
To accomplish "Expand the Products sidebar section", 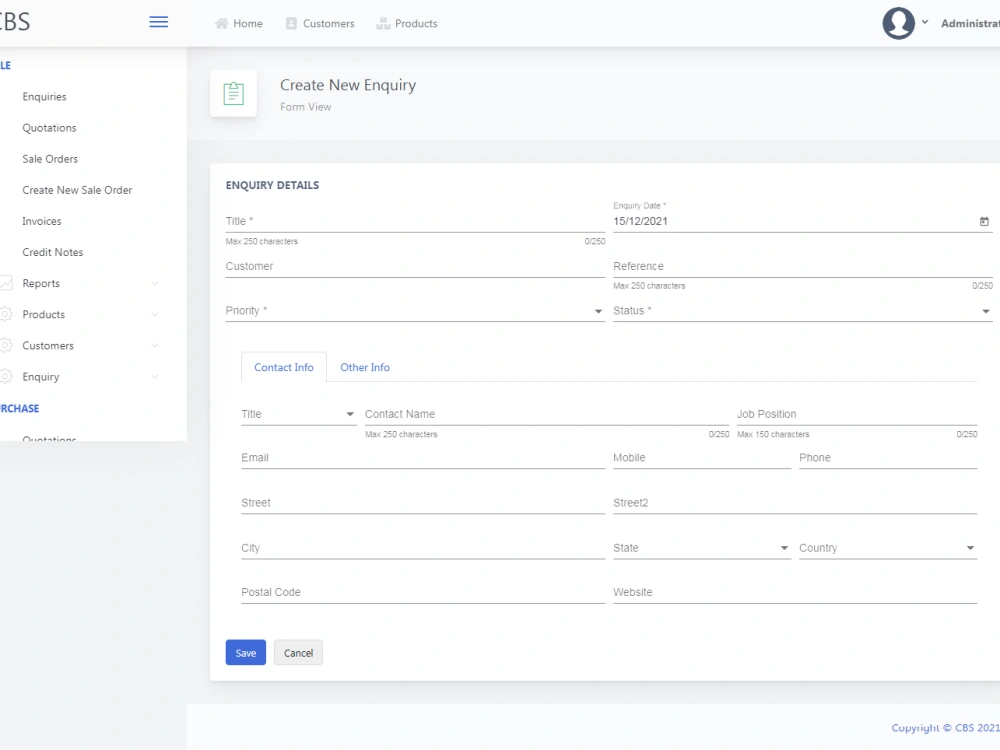I will click(154, 314).
